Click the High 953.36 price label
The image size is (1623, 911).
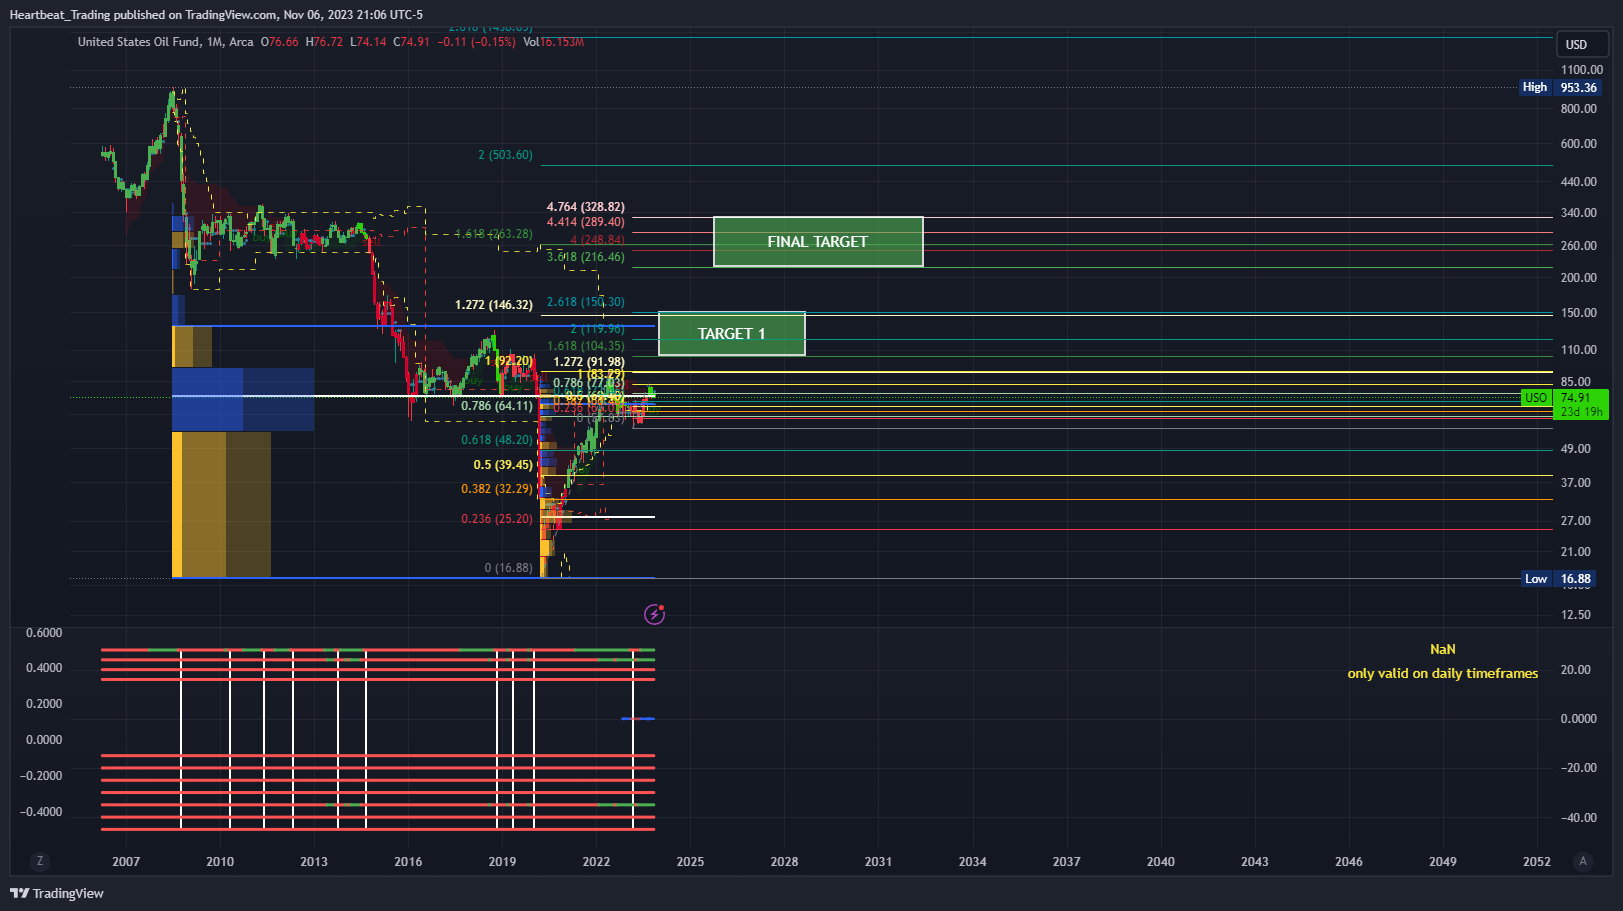[x=1560, y=87]
